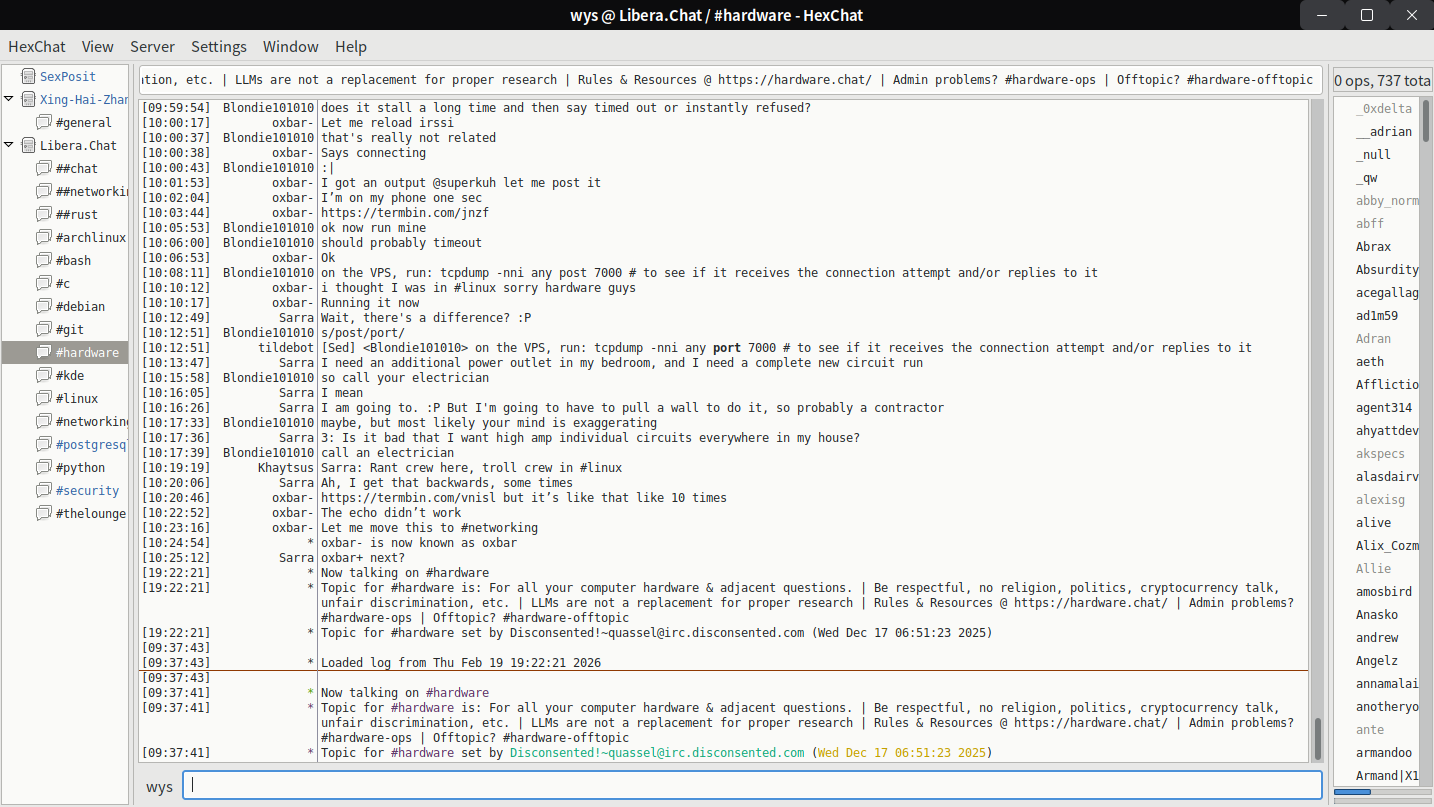Click the channel icon beside #bash

(x=43, y=260)
